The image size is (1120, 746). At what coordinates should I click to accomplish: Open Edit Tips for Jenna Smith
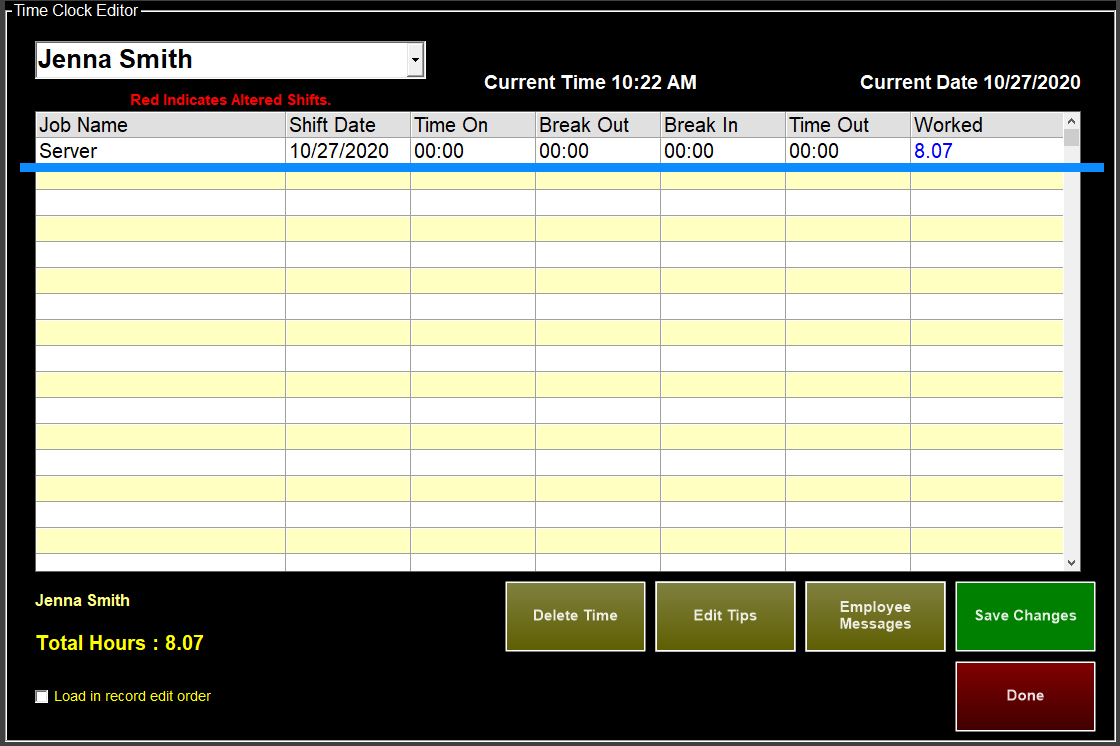tap(725, 616)
